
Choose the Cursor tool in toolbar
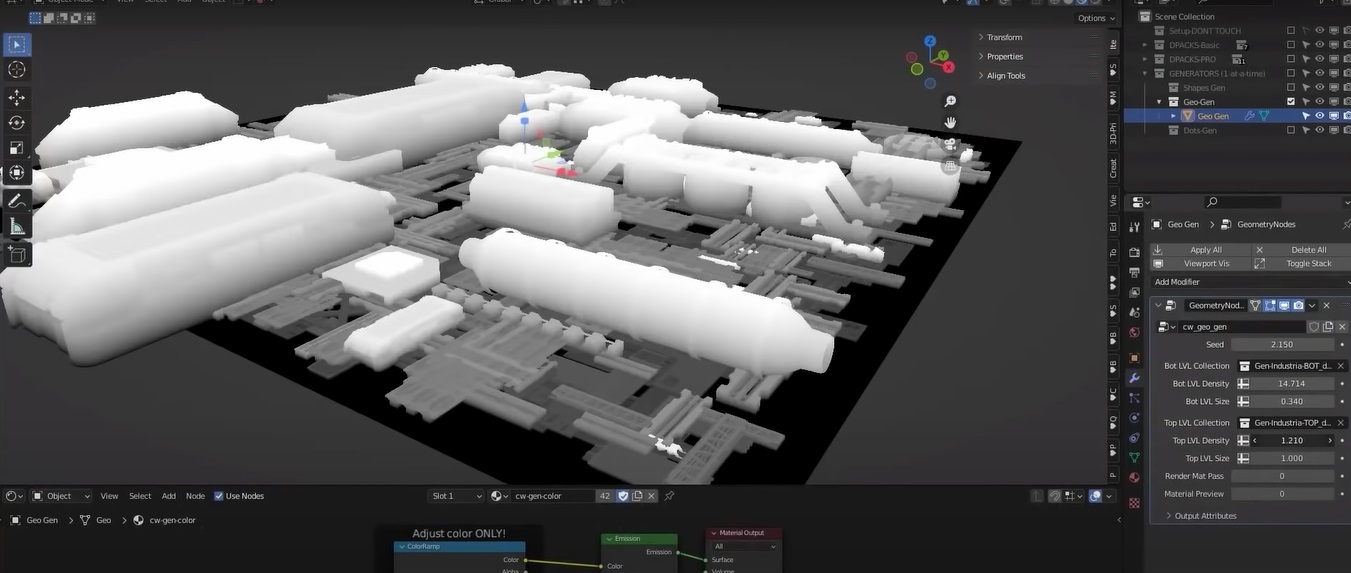tap(17, 70)
